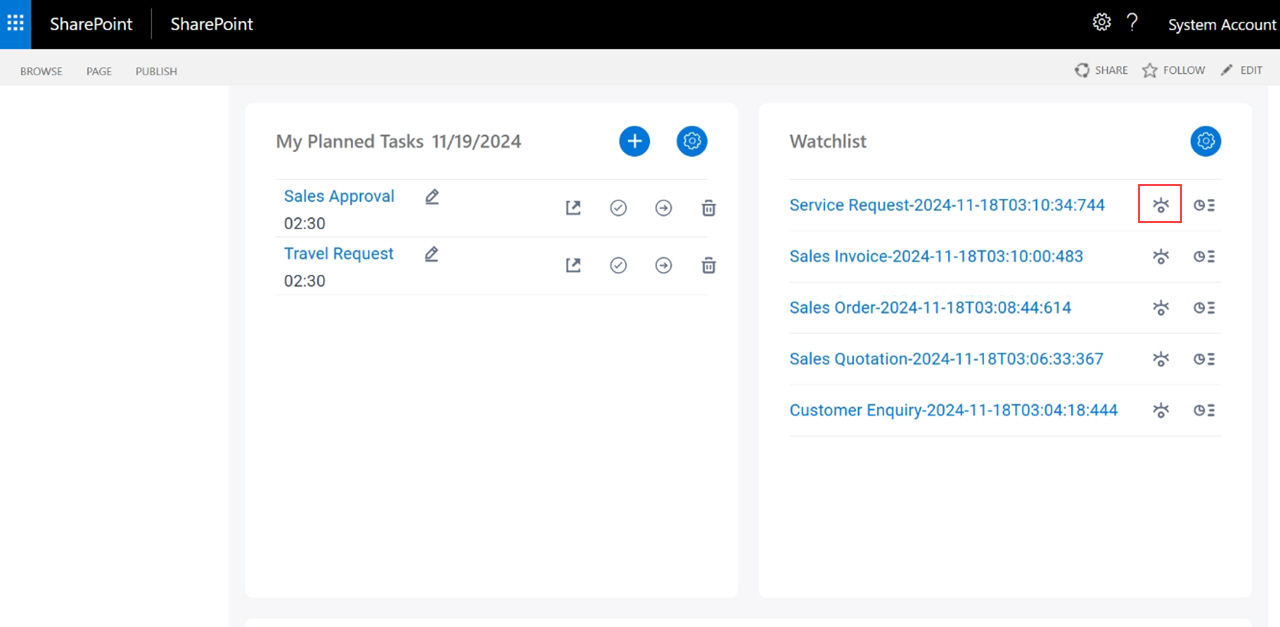The width and height of the screenshot is (1280, 627).
Task: Open My Planned Tasks settings gear
Action: pos(692,141)
